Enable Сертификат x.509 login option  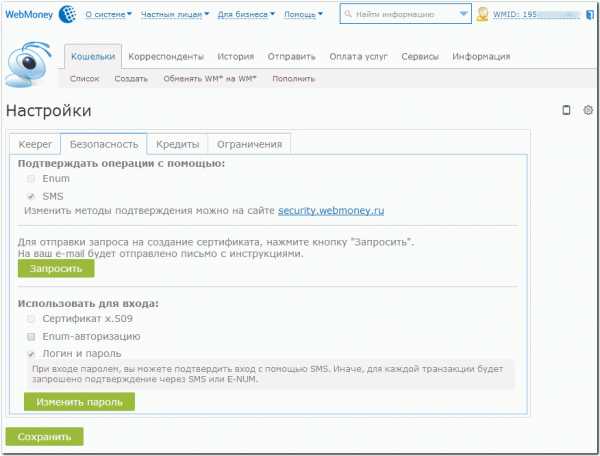31,319
